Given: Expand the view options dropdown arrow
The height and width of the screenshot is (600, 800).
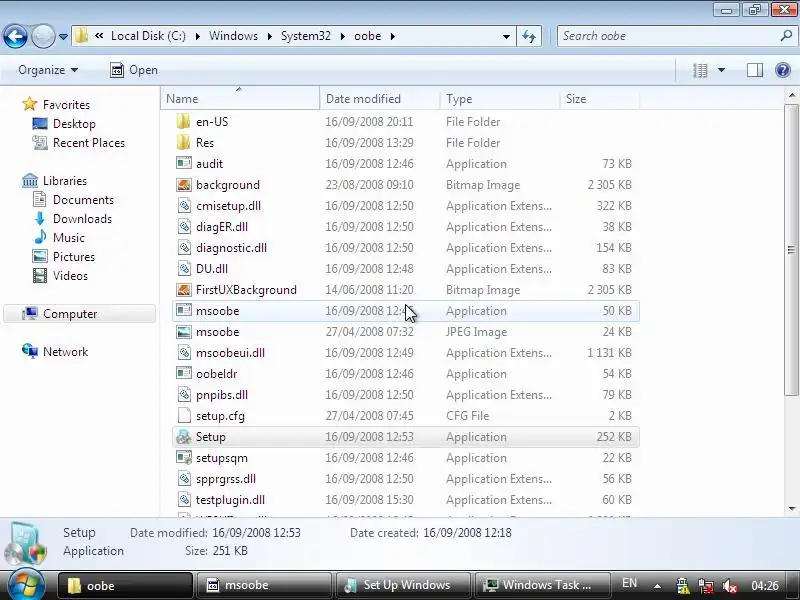Looking at the screenshot, I should point(721,70).
